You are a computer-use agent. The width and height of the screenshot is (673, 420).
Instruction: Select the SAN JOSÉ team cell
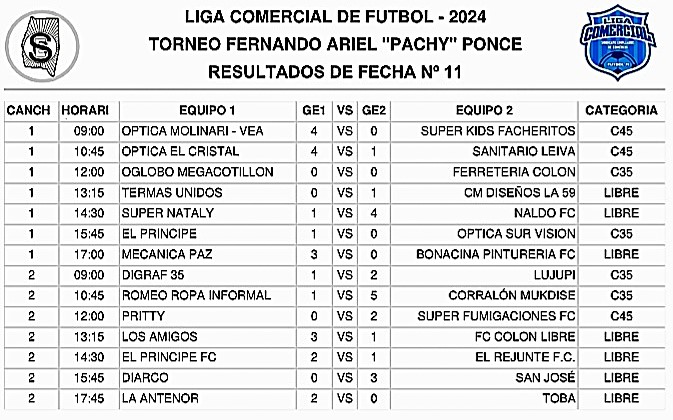(x=484, y=378)
